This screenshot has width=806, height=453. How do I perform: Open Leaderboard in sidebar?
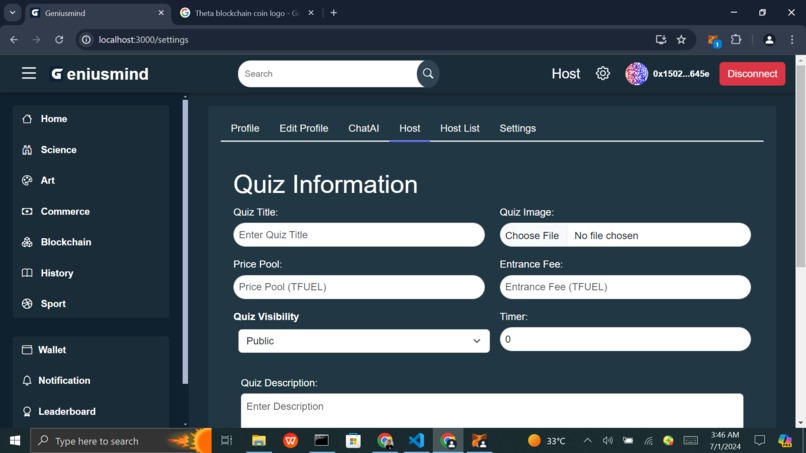click(67, 411)
